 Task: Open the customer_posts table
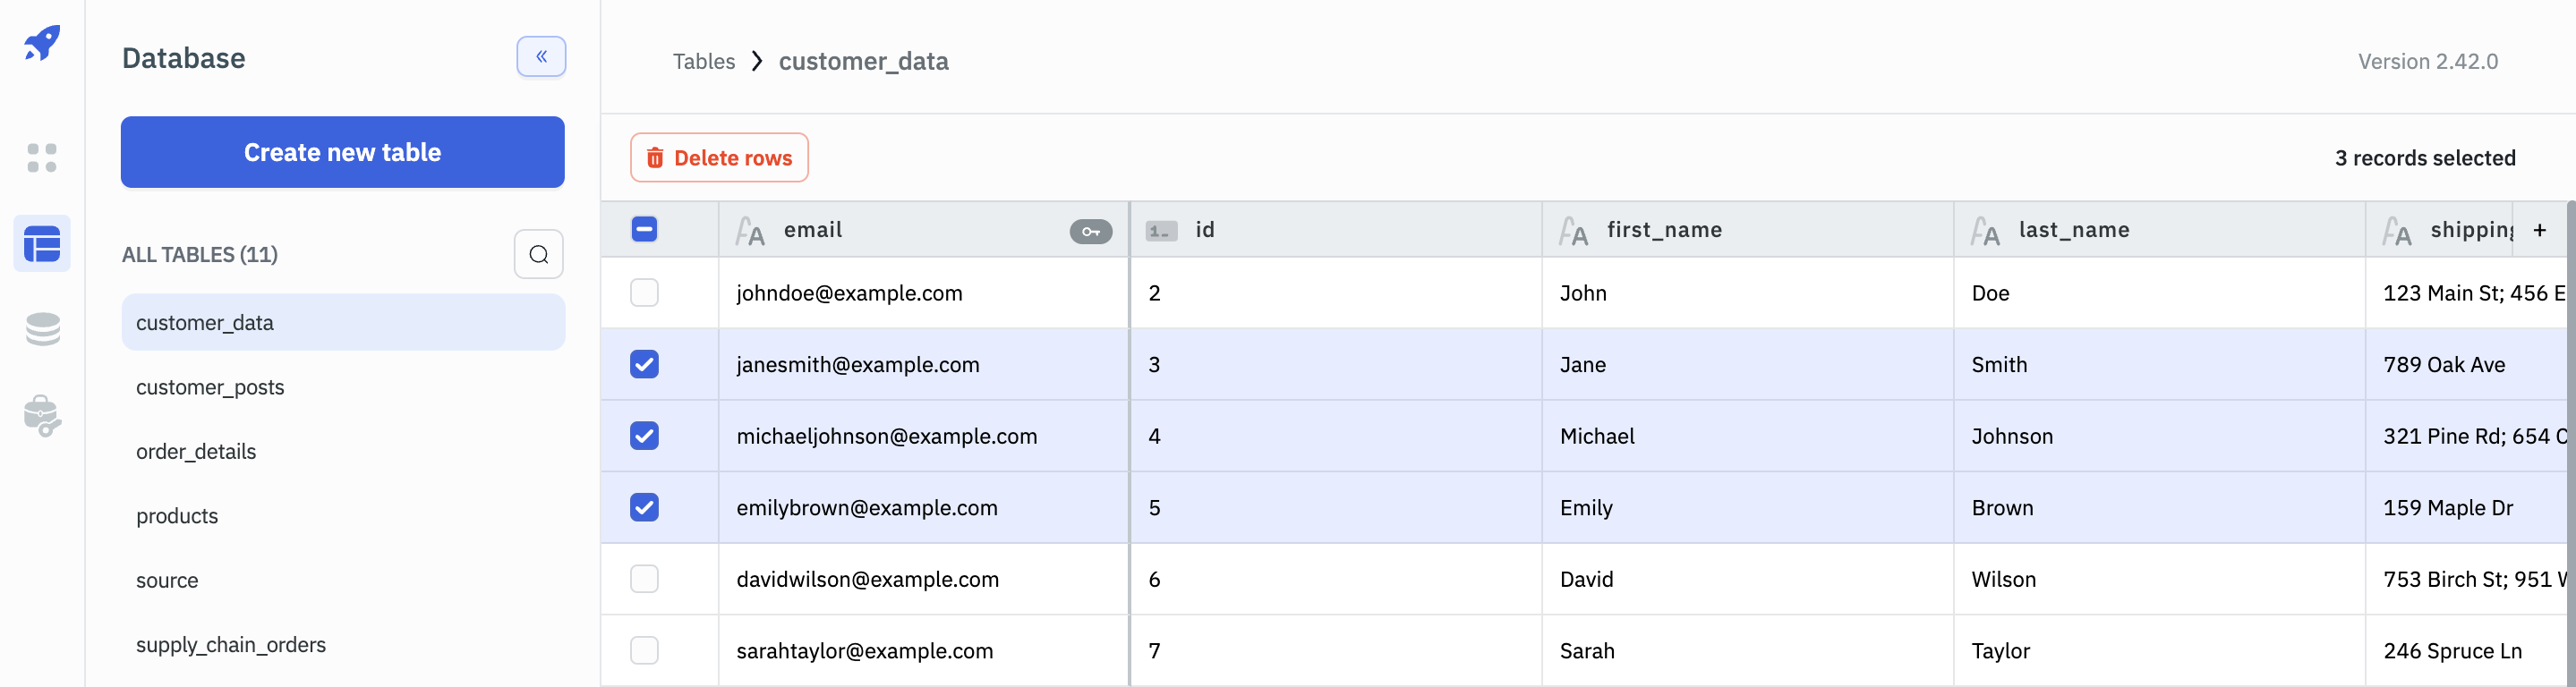pyautogui.click(x=210, y=388)
